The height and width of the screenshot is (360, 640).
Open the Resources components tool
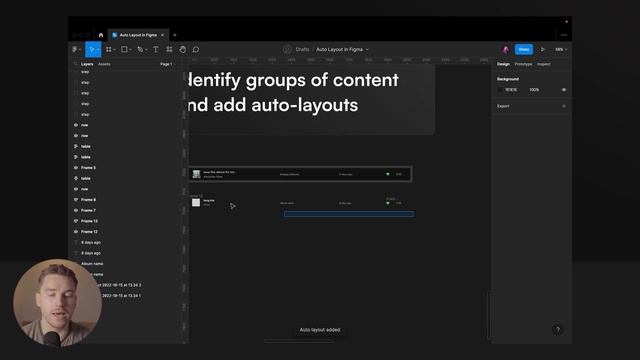coord(169,49)
